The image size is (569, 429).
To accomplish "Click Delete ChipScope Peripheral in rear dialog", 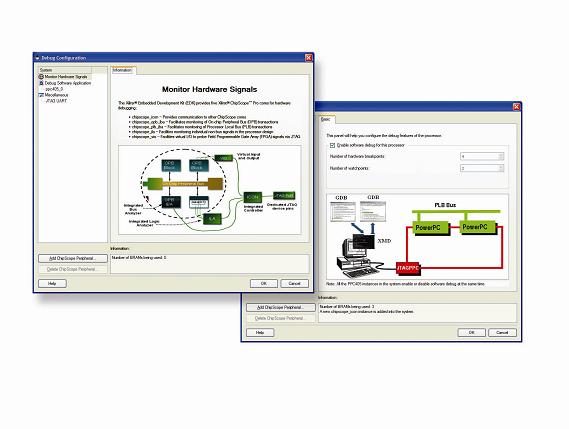I will [281, 318].
